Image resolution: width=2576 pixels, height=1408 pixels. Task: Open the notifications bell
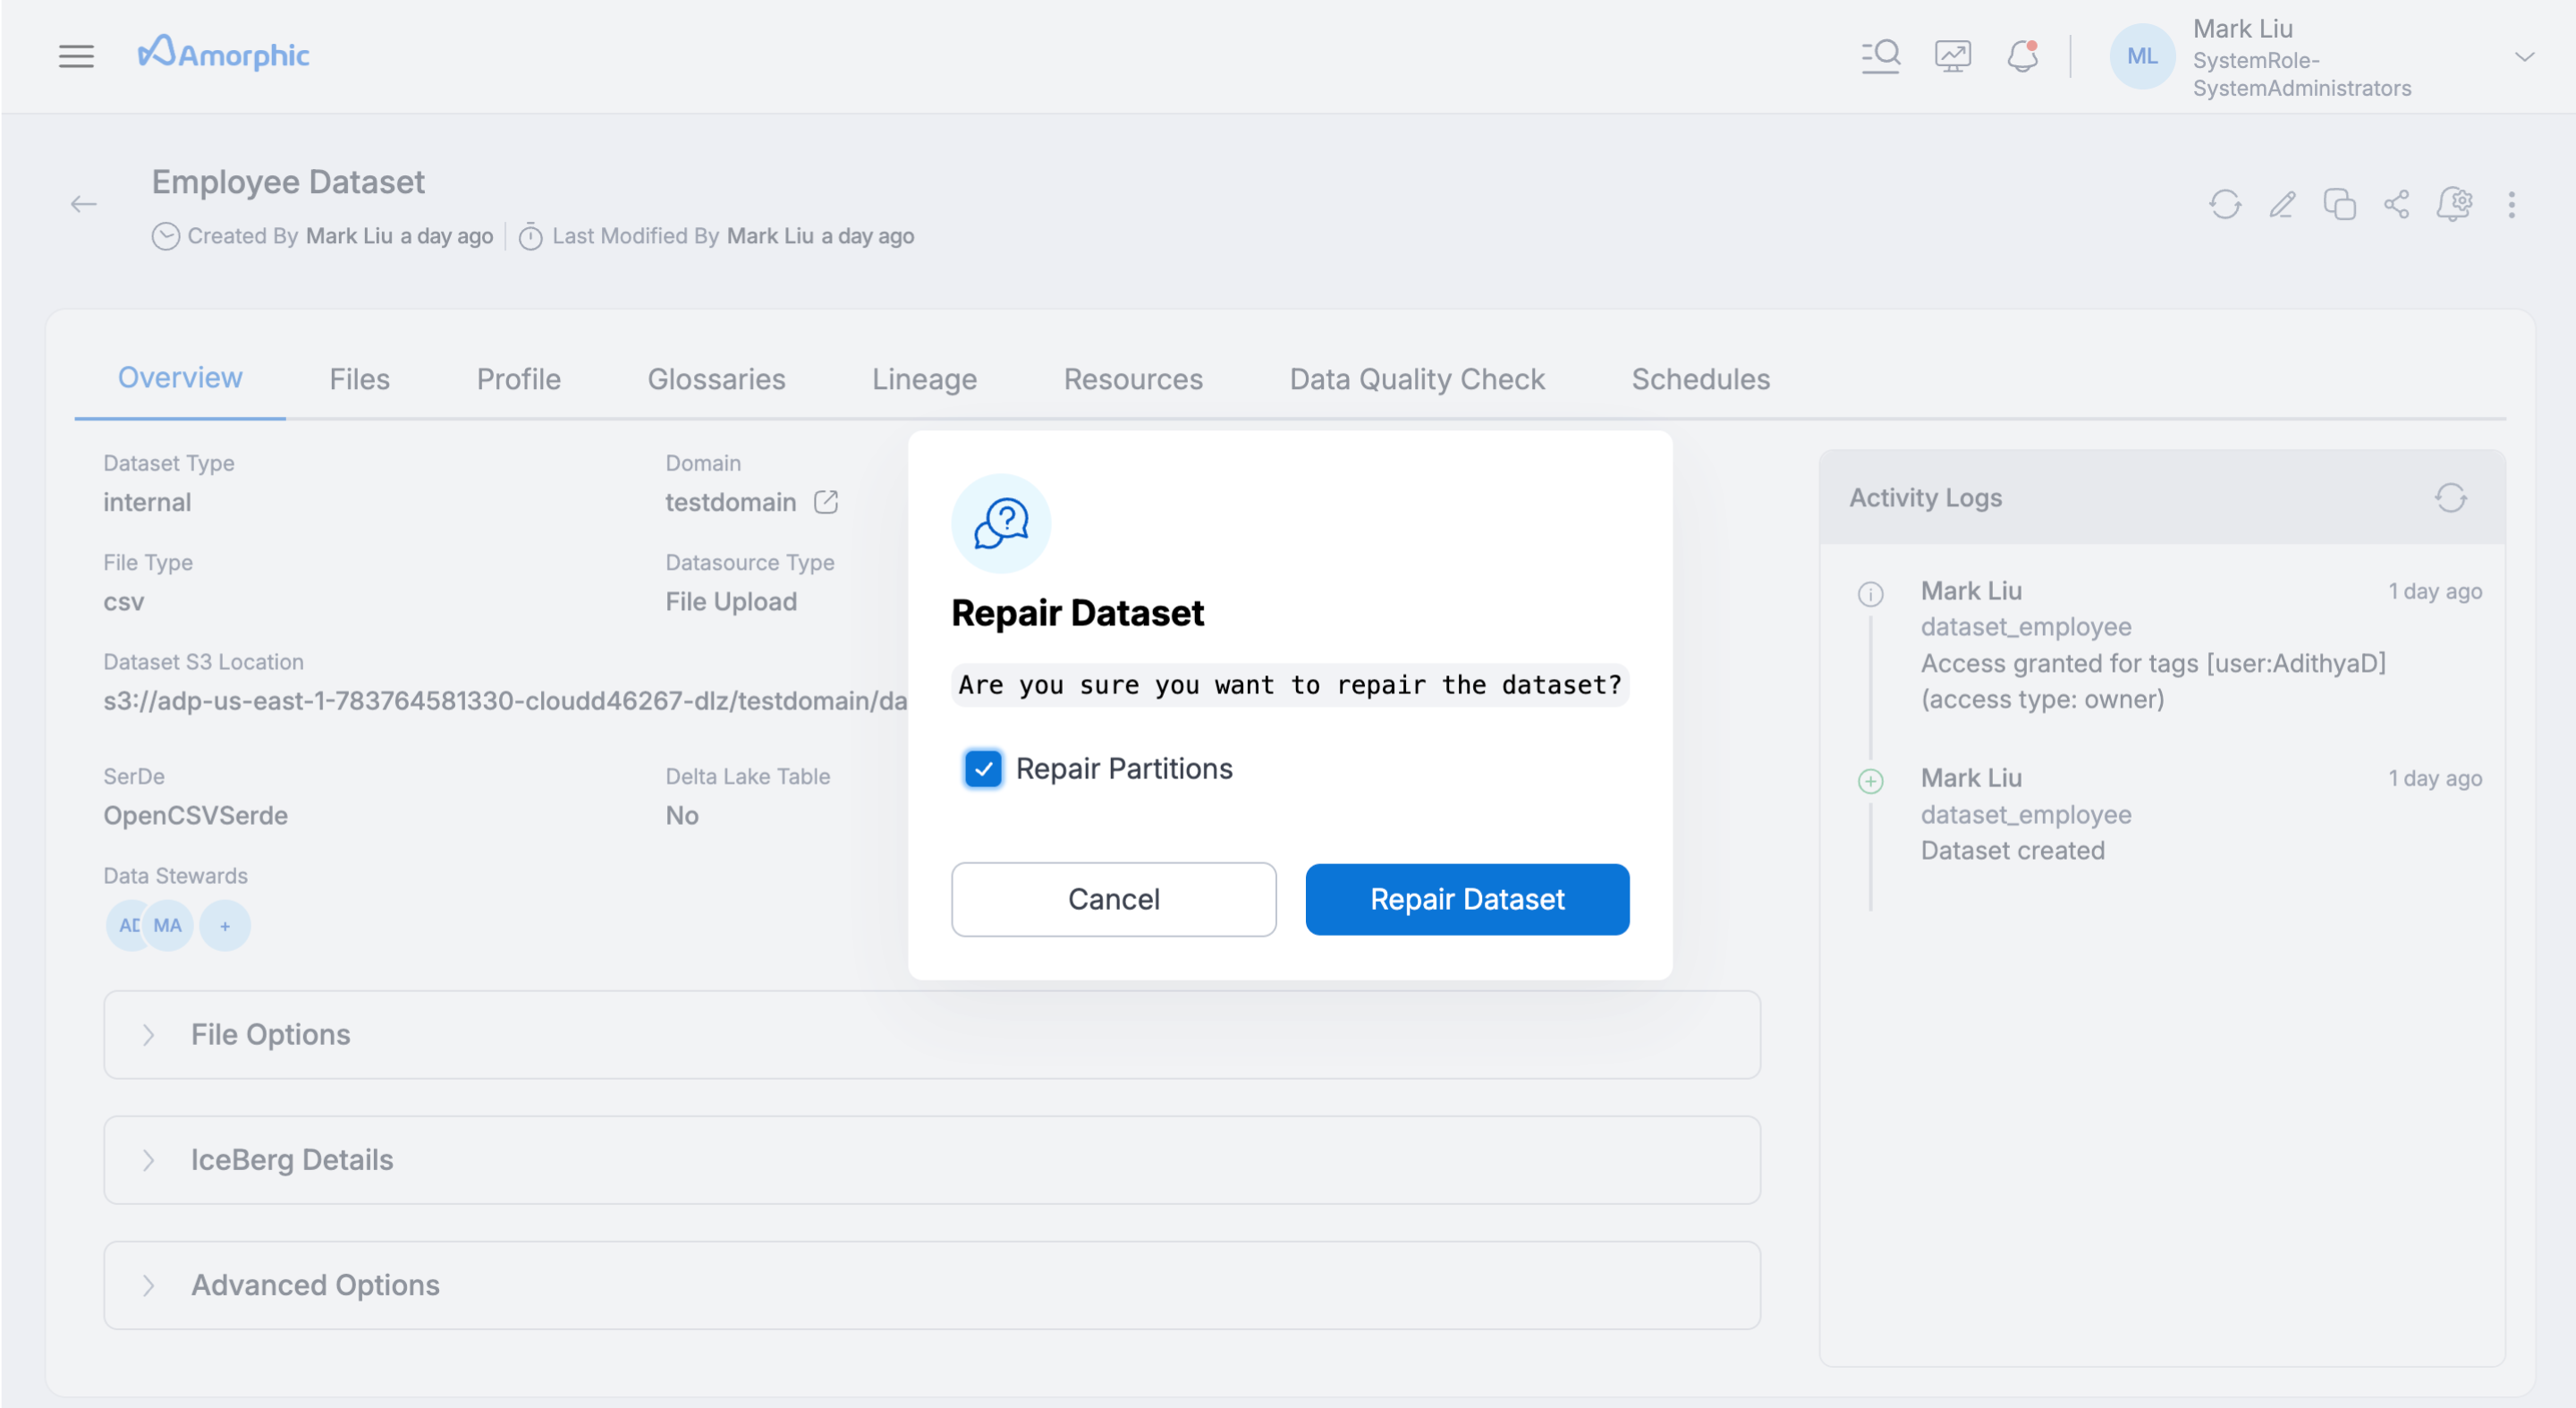(x=2022, y=56)
